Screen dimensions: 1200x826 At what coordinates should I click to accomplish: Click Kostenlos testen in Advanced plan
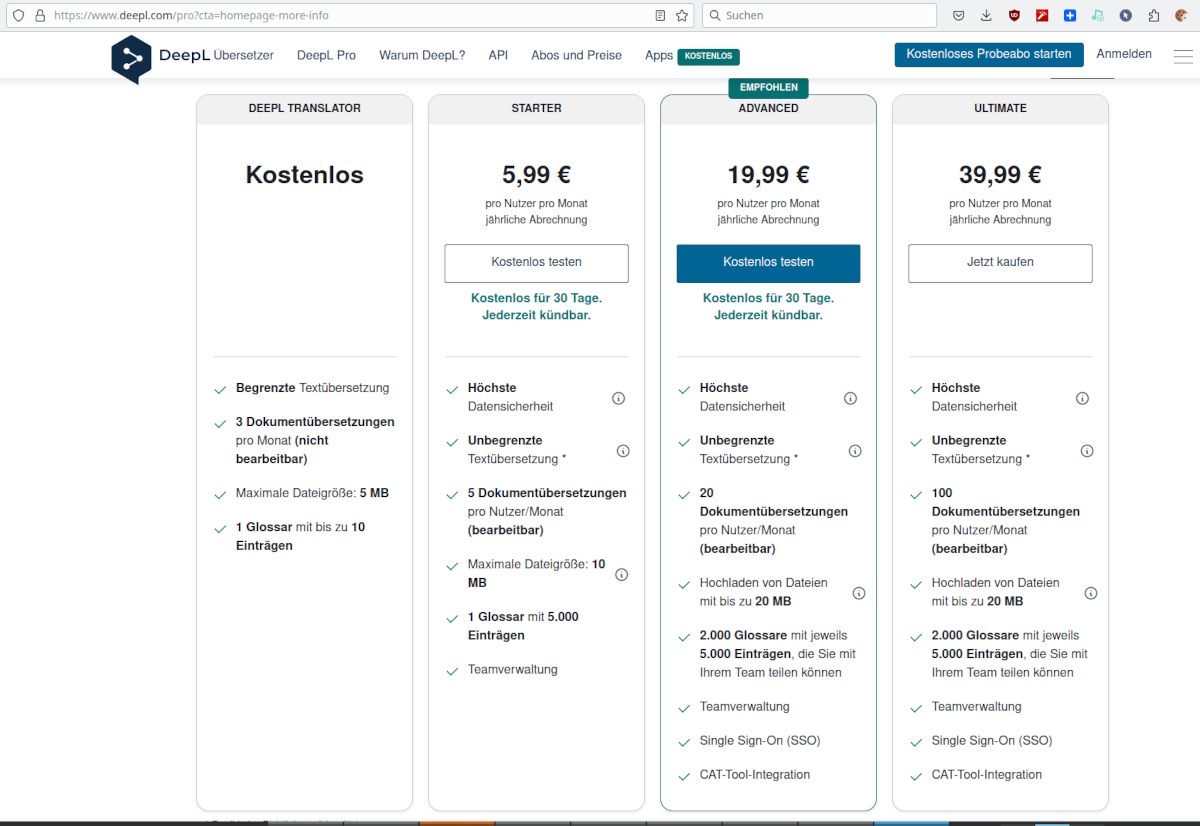click(x=768, y=263)
